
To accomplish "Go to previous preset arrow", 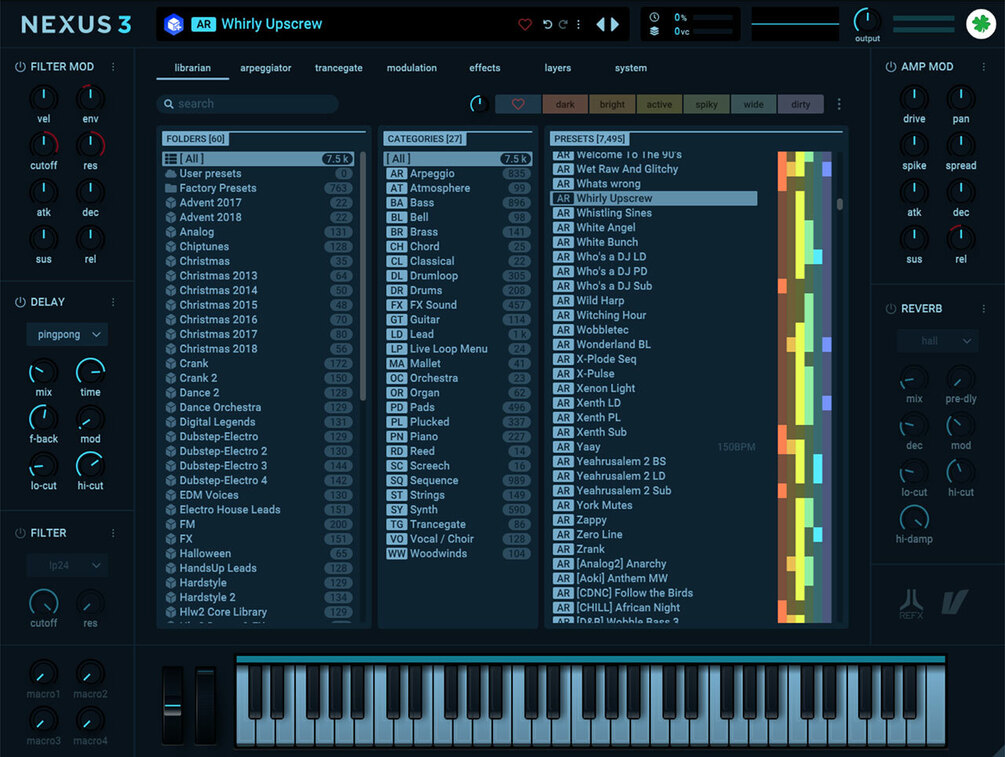I will tap(601, 24).
